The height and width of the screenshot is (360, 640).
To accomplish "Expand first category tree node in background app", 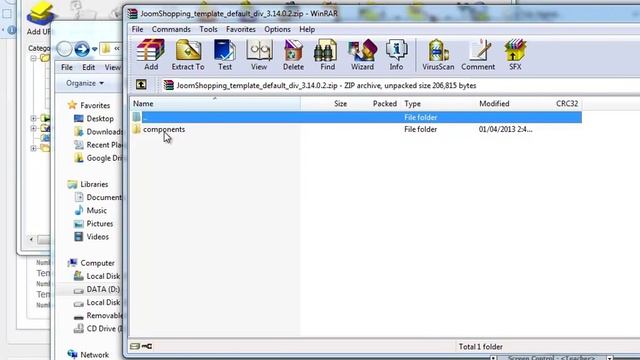I will coord(33,58).
